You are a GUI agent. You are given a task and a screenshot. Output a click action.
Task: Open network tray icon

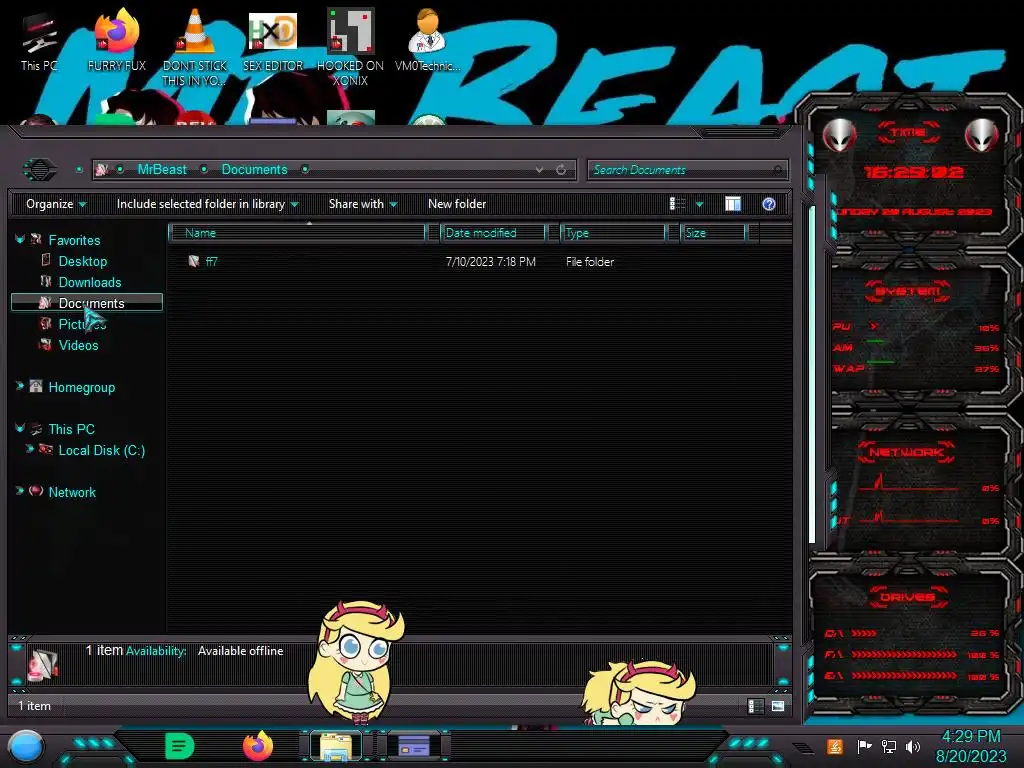(x=888, y=746)
